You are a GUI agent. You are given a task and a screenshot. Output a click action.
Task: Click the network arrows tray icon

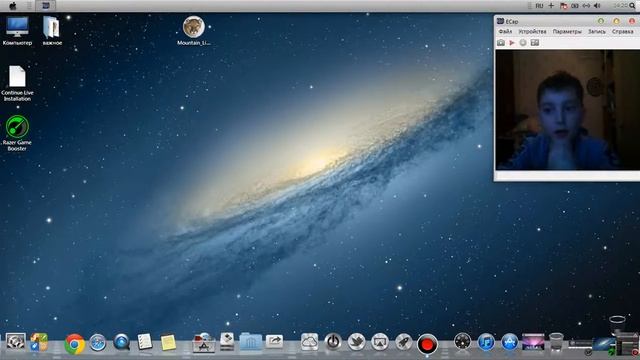586,6
